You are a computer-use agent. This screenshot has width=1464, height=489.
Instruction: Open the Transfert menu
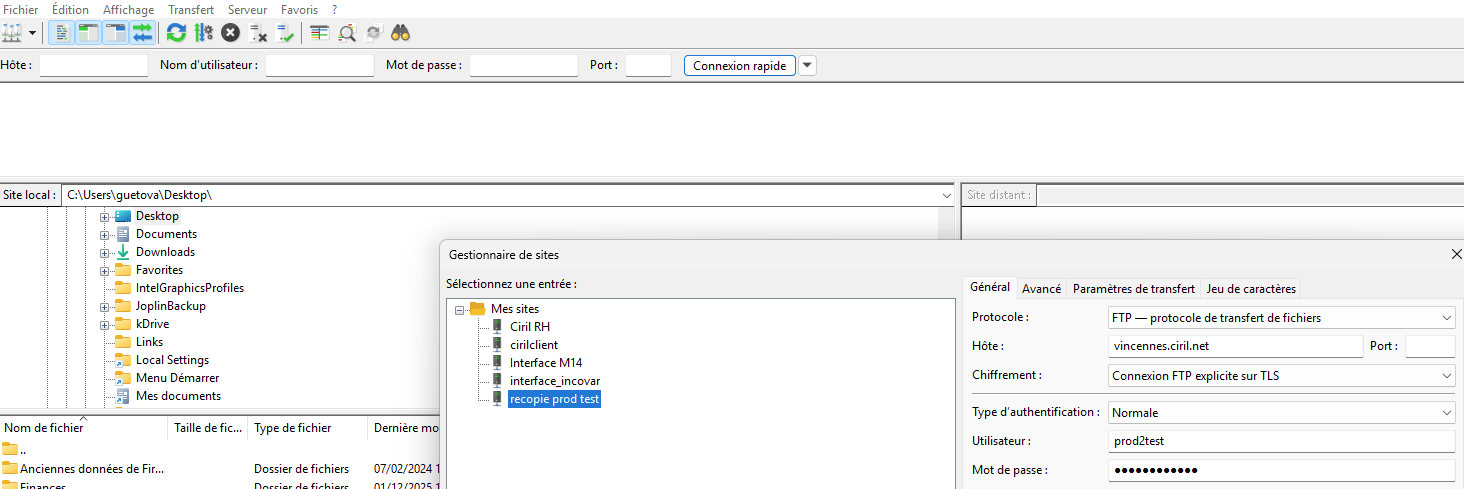coord(190,9)
